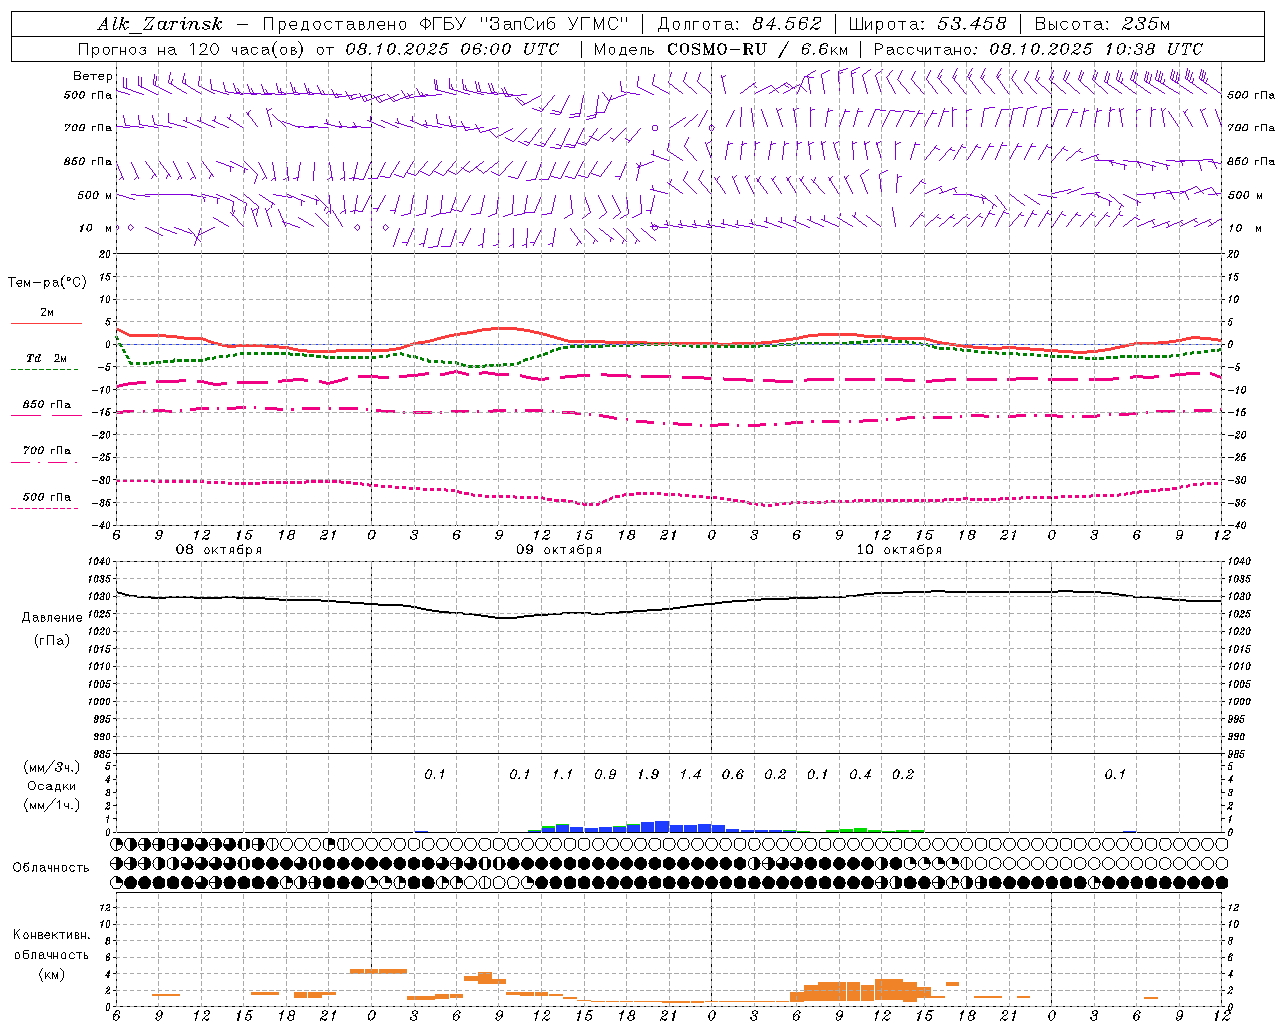
Task: Click the (гПа) pressure unit label
Action: tap(52, 641)
